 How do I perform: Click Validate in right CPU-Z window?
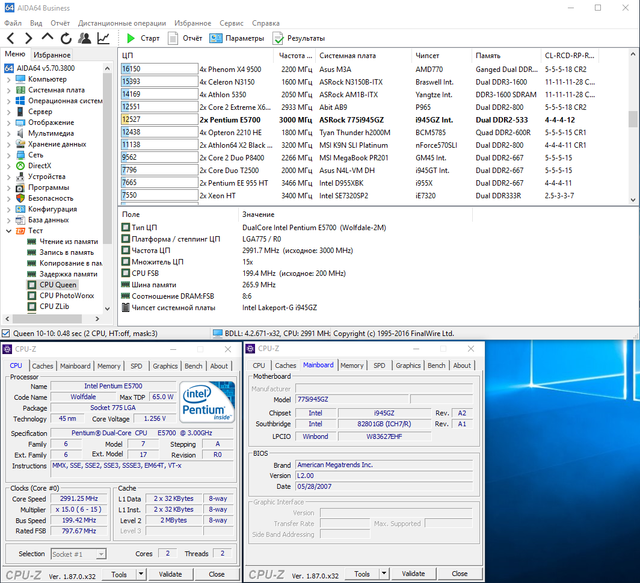click(413, 574)
